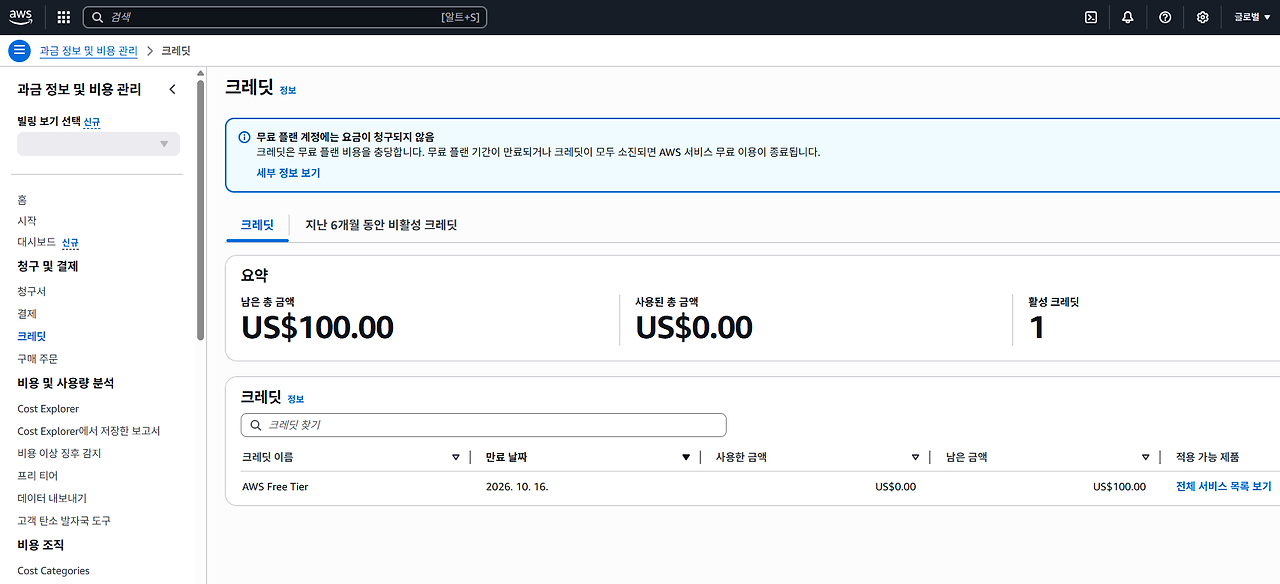
Task: Open the notifications bell icon
Action: [1128, 17]
